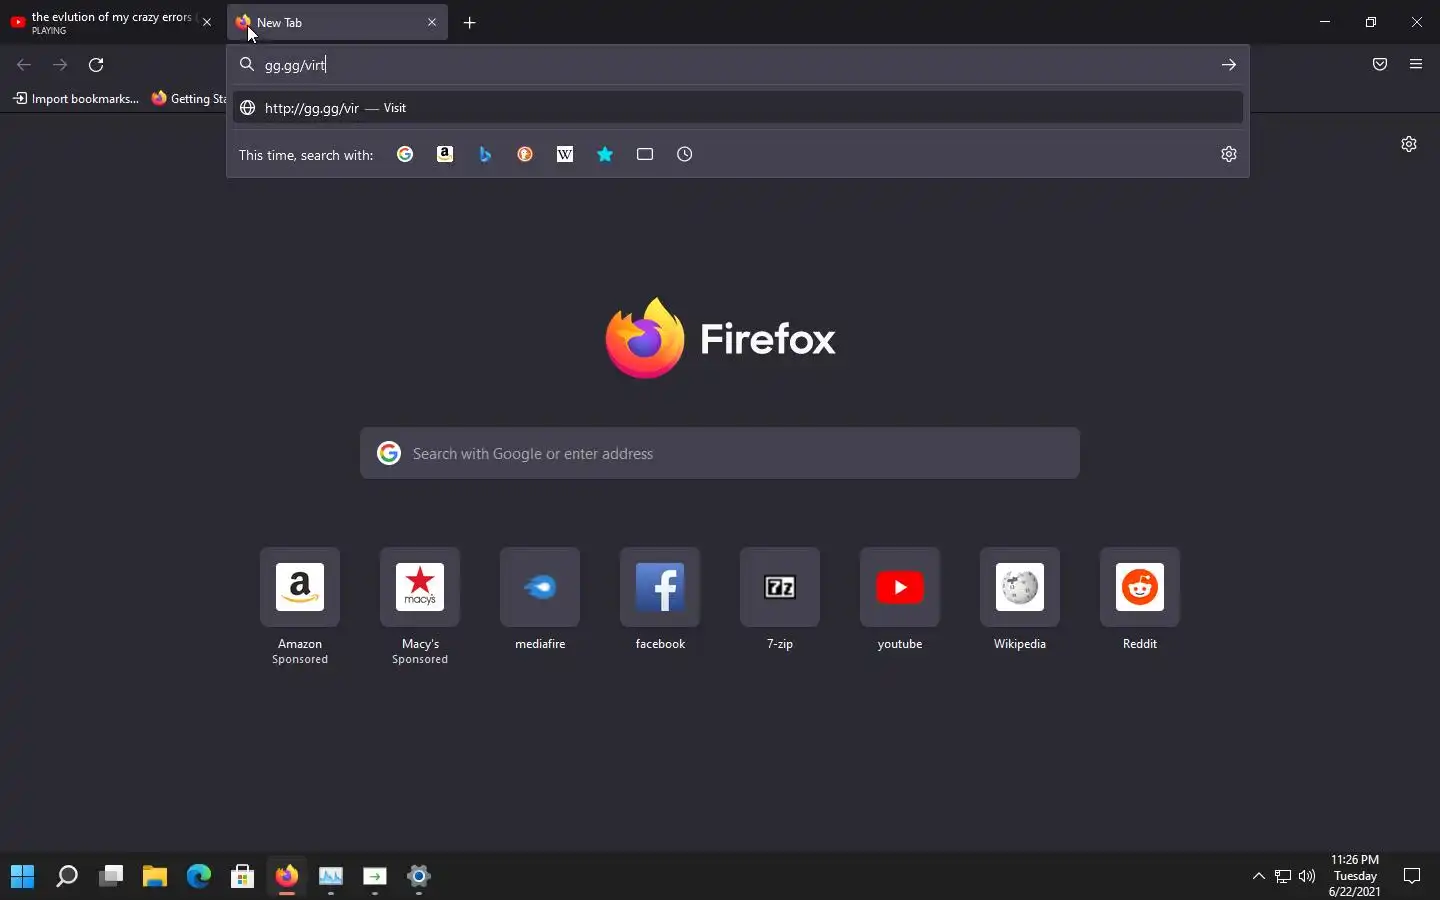Open notification center icon

tap(1414, 877)
